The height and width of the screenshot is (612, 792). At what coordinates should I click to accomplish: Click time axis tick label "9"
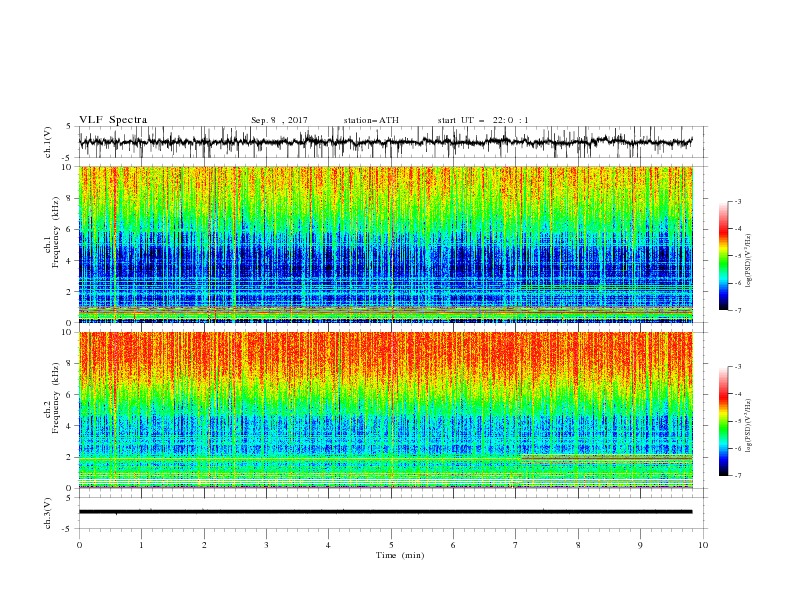point(640,545)
